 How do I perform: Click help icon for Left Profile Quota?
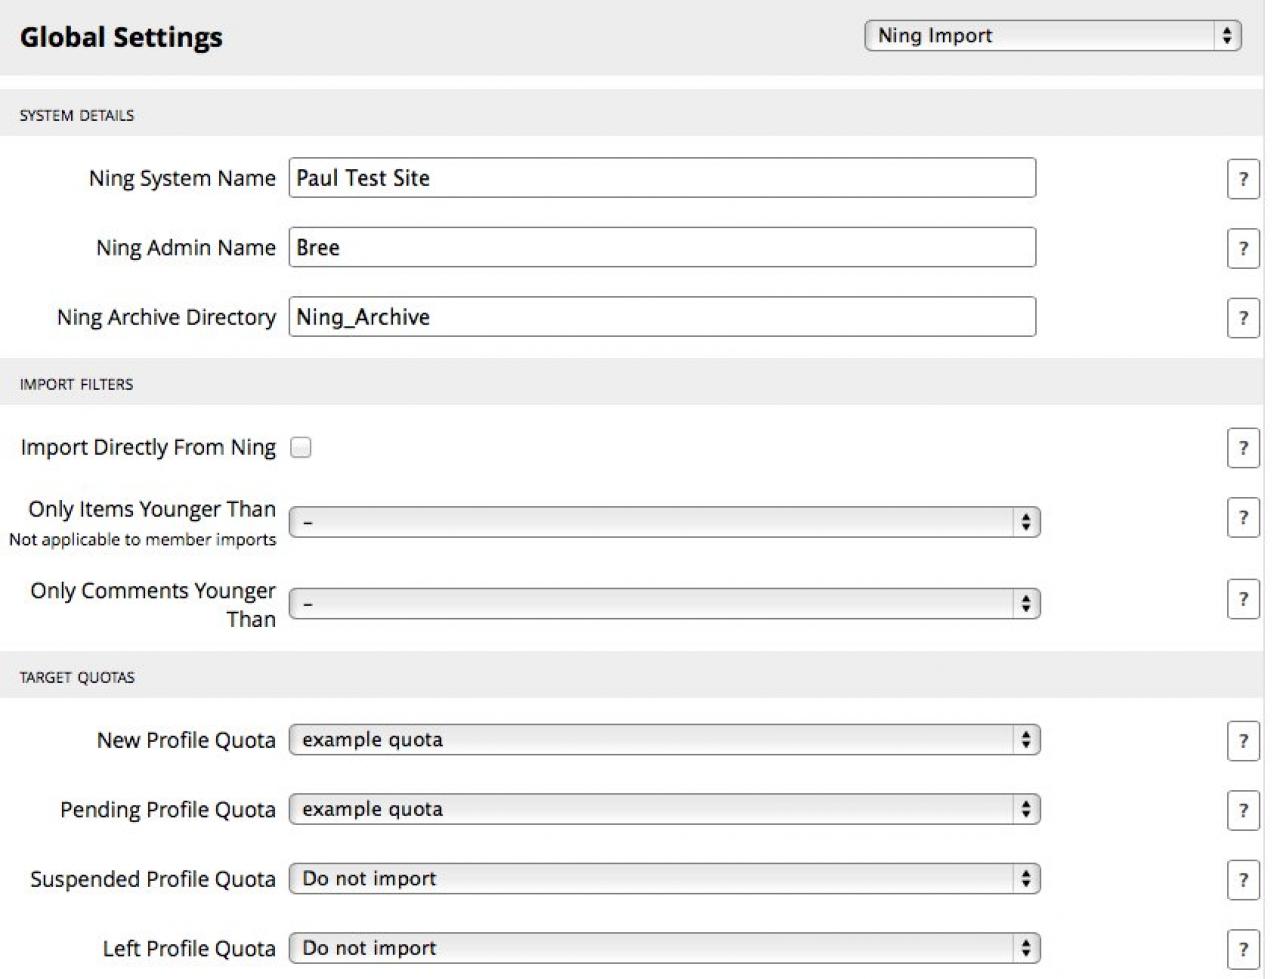[1242, 949]
